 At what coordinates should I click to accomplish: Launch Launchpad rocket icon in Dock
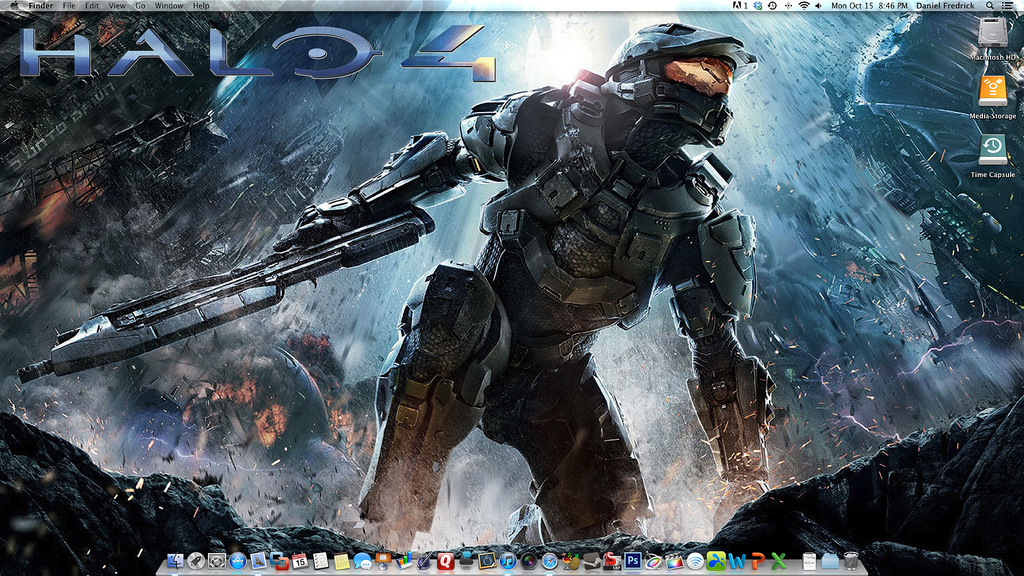[x=196, y=561]
